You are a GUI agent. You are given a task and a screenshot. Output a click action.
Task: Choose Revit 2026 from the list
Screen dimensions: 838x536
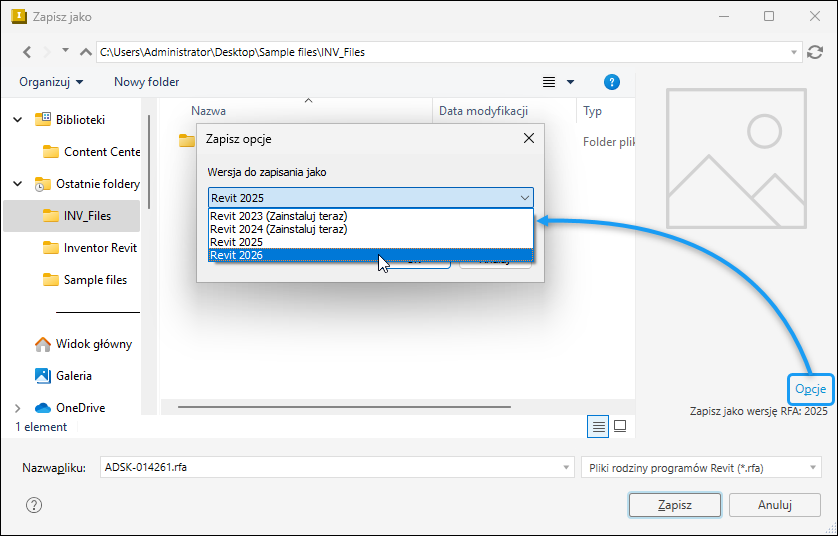[370, 255]
